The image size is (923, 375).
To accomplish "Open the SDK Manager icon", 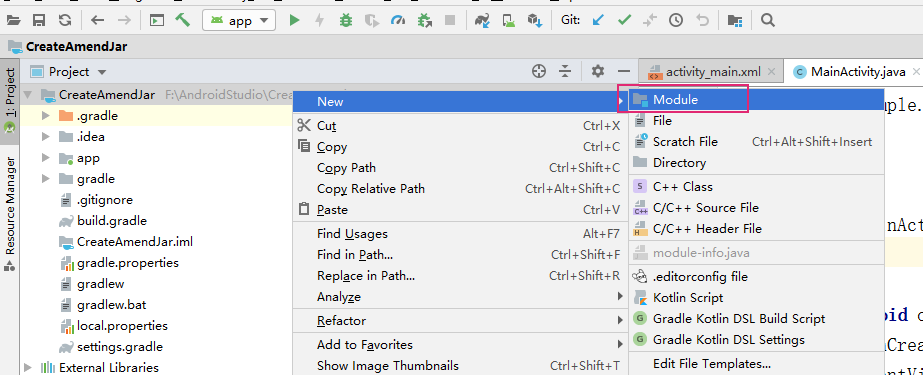I will click(534, 21).
